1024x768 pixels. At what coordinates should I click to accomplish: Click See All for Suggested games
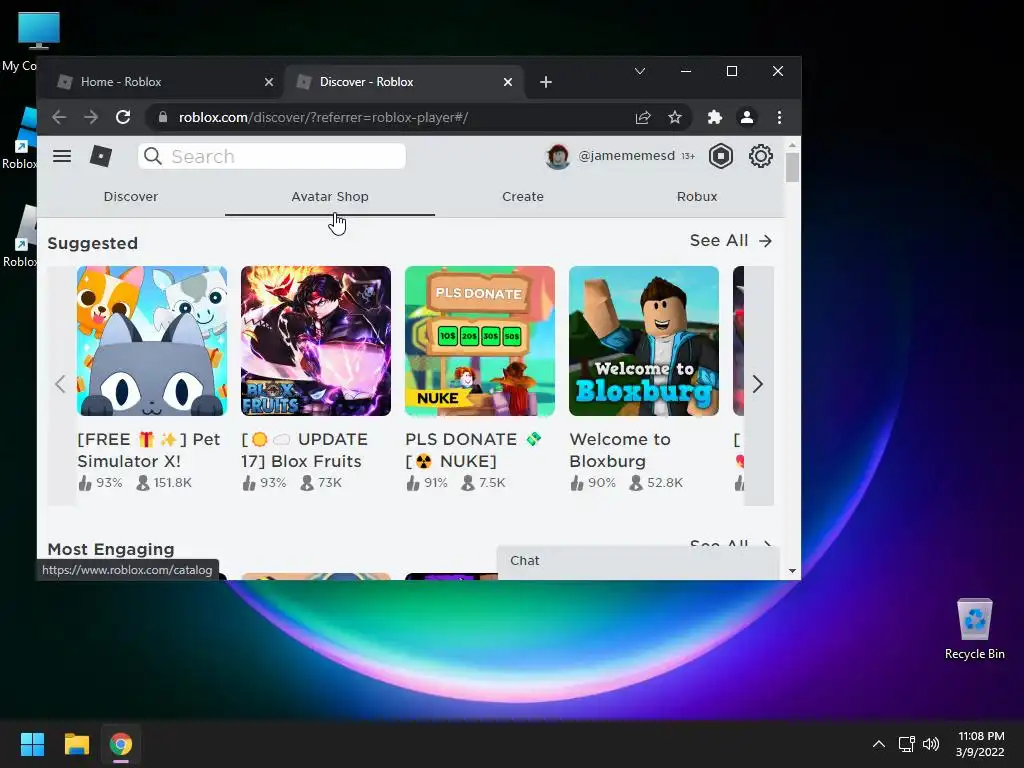[x=731, y=240]
